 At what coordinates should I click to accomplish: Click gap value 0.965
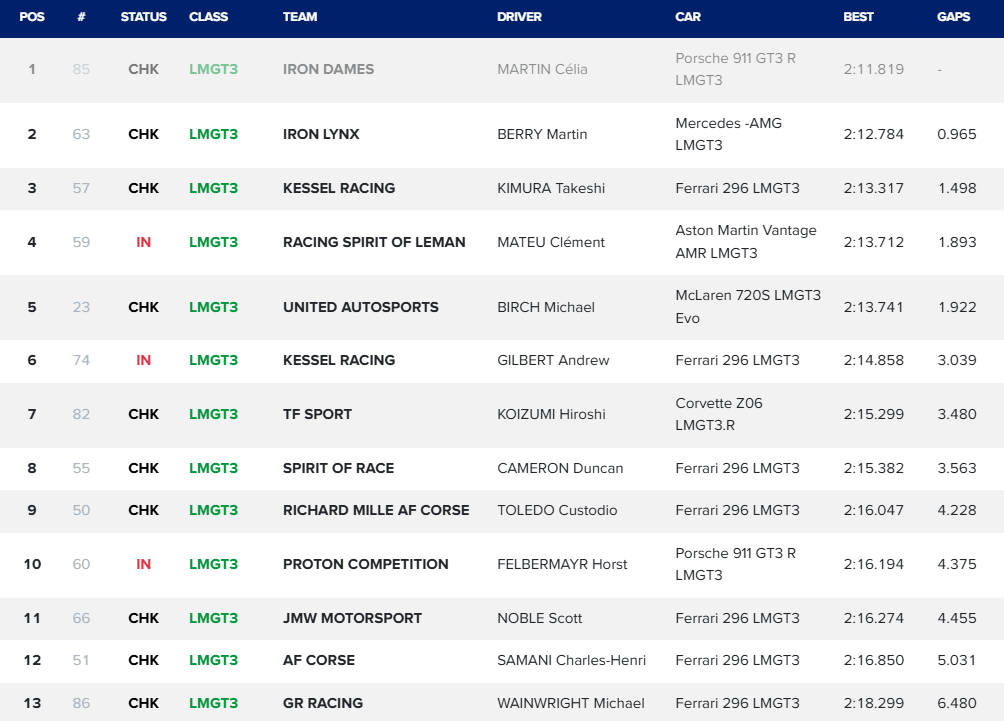click(x=957, y=134)
